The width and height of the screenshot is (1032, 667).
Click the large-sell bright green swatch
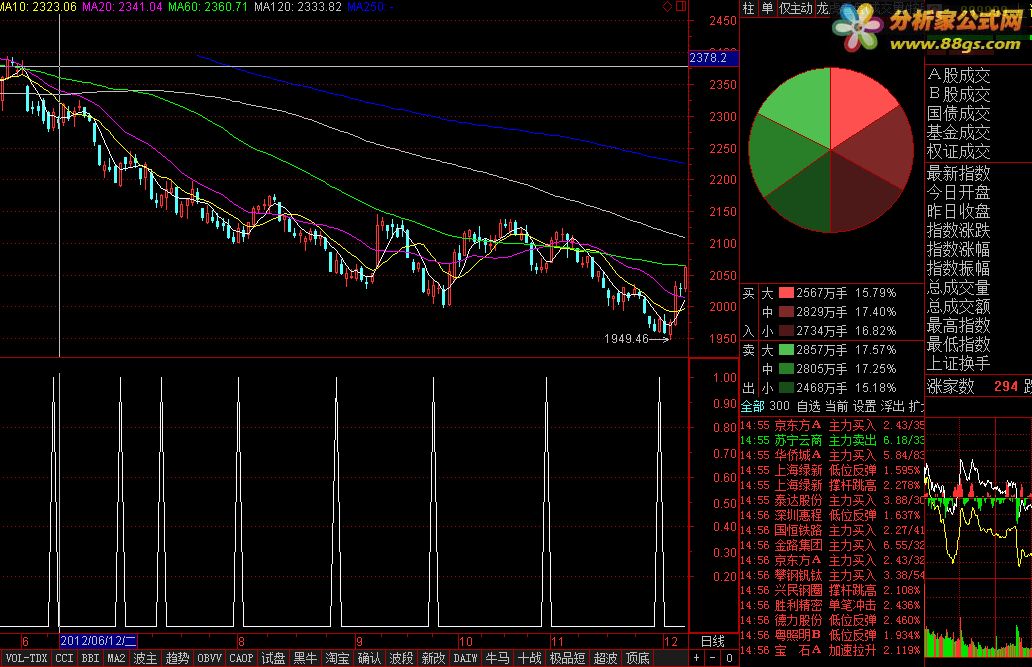[x=786, y=350]
